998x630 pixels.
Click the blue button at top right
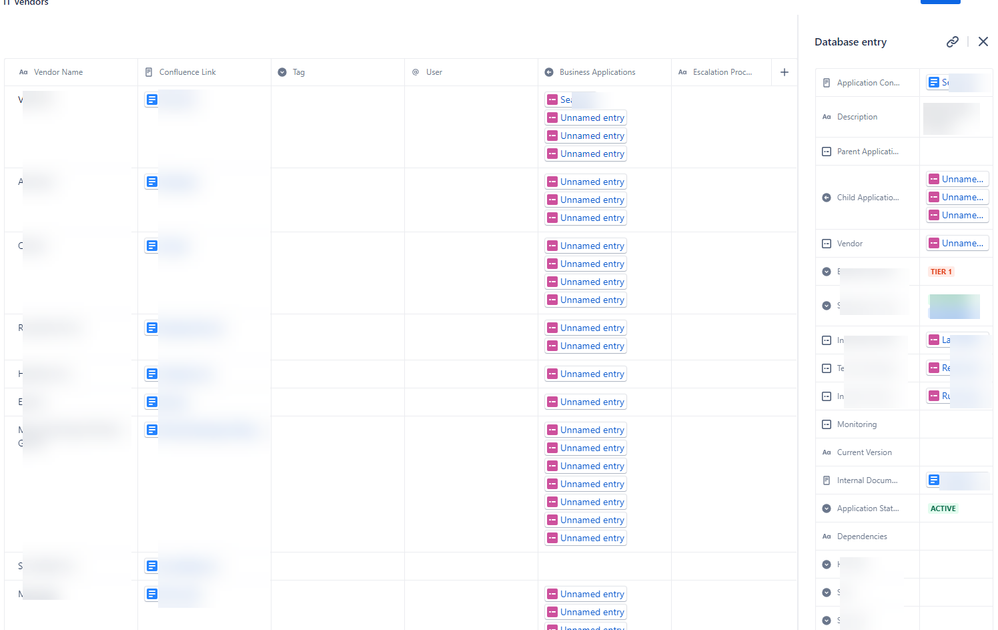click(x=940, y=2)
